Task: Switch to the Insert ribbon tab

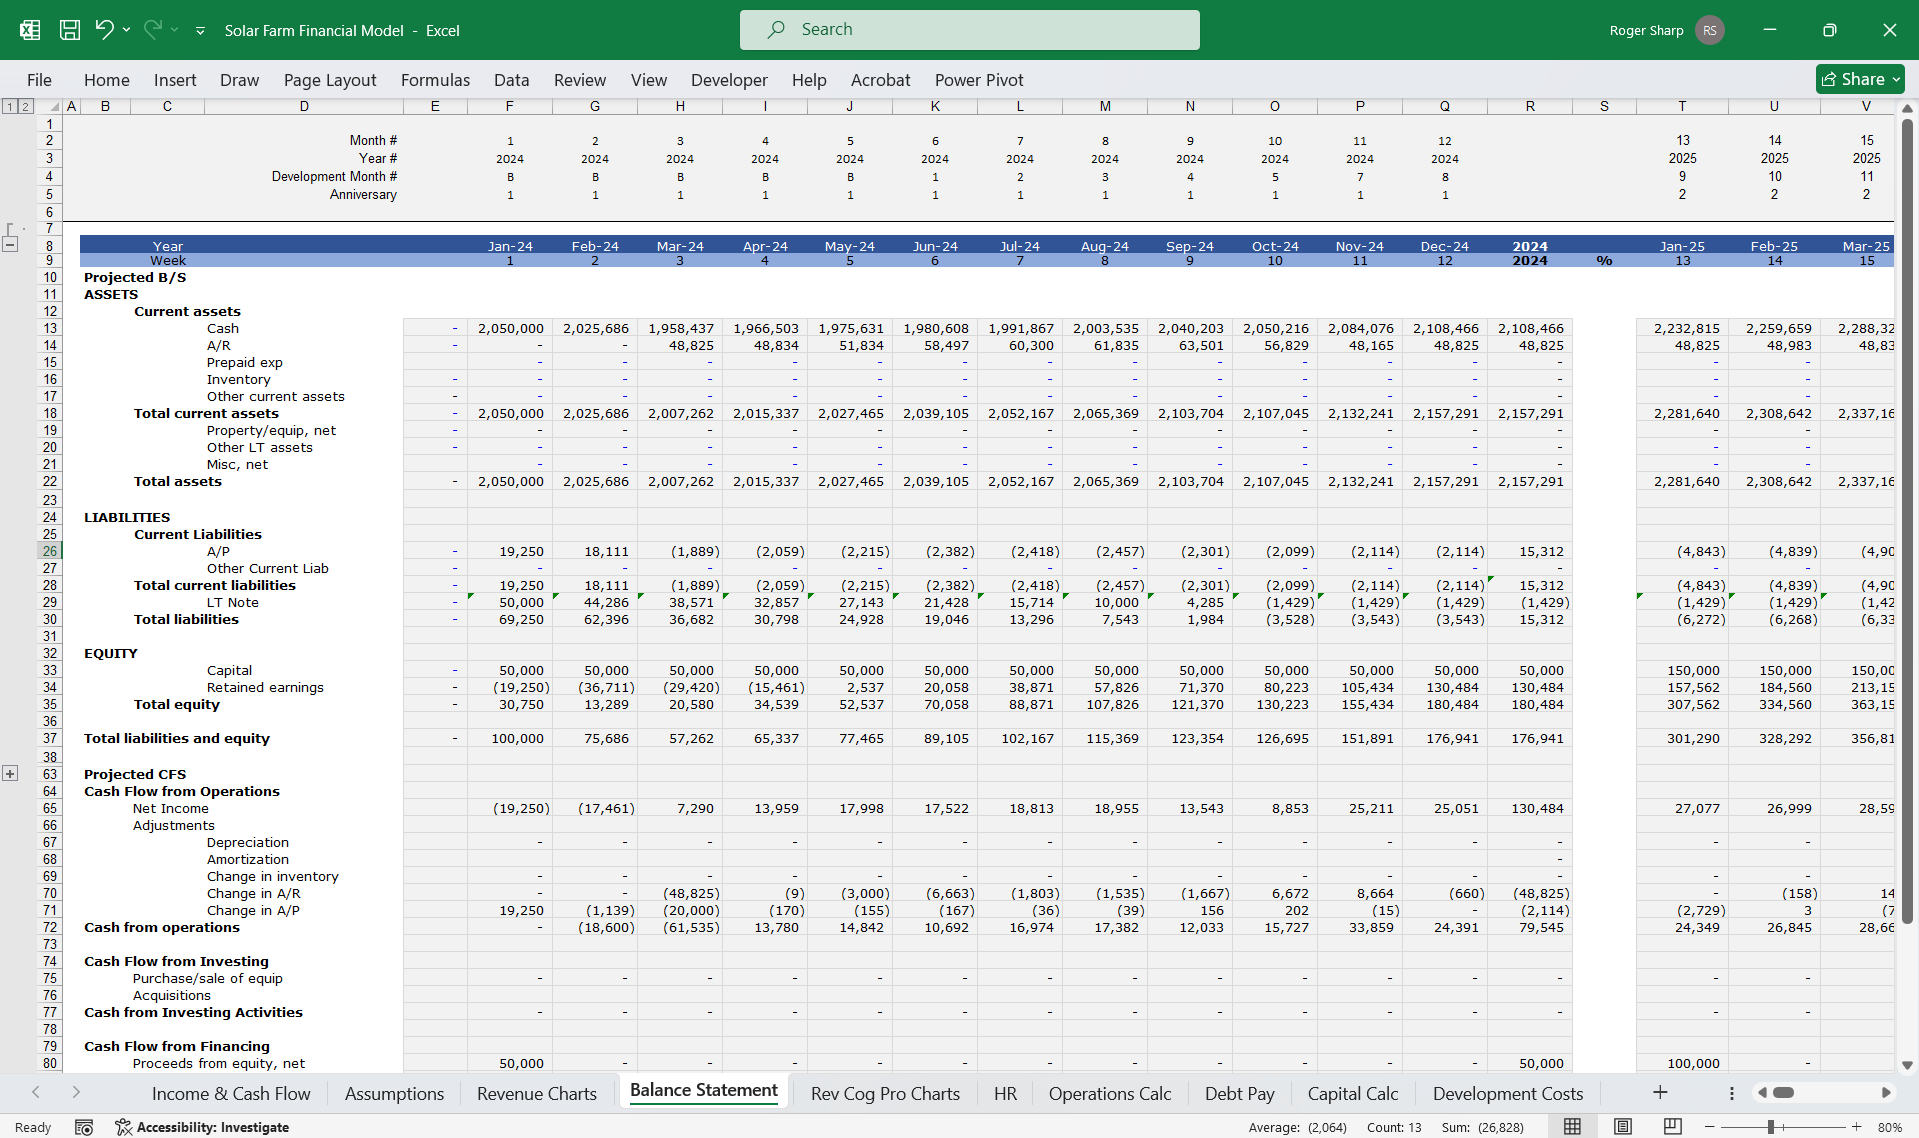Action: [175, 80]
